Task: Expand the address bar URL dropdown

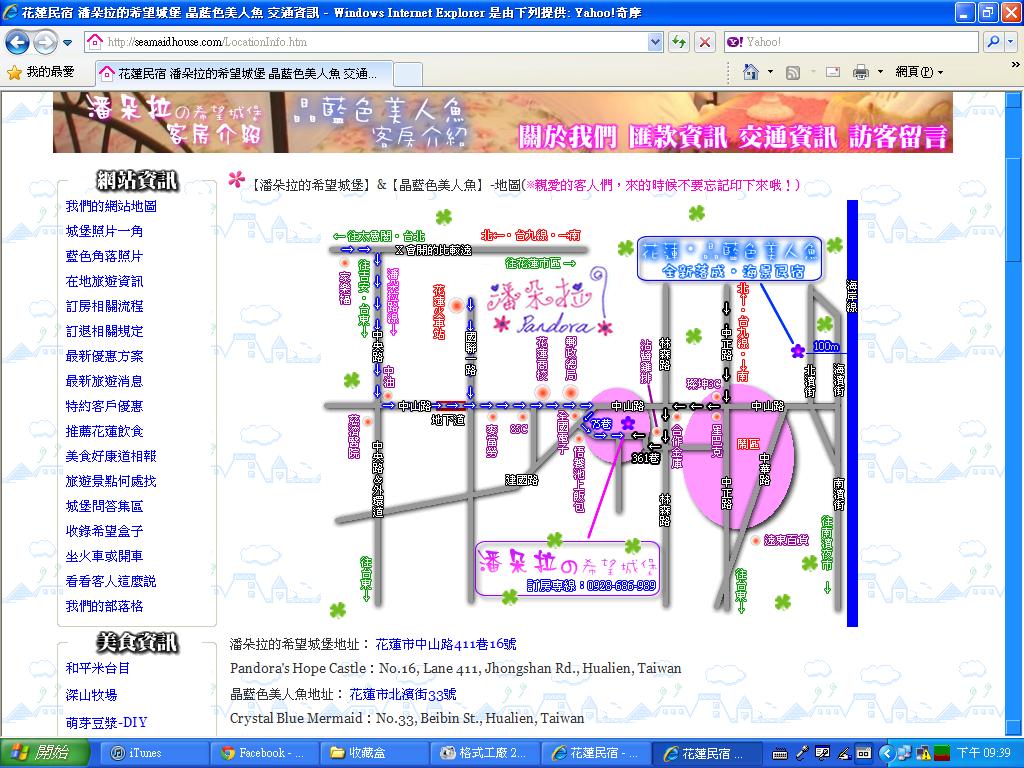Action: pos(655,42)
